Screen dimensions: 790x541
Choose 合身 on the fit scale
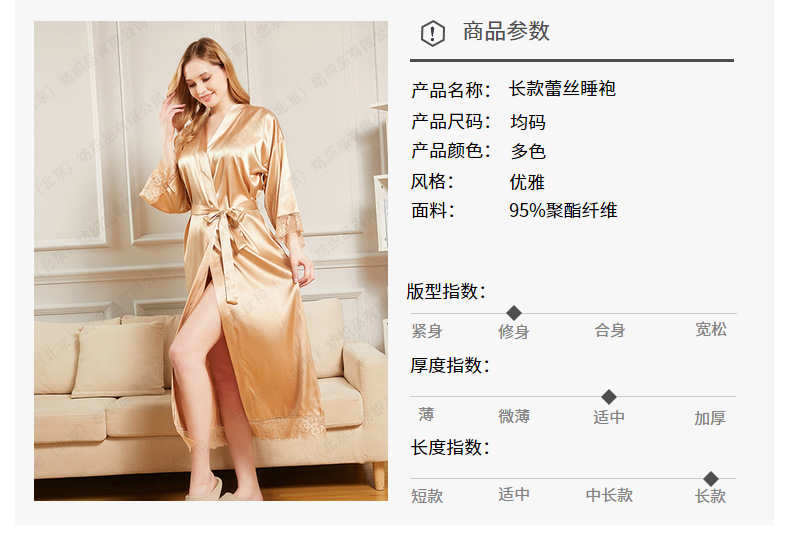pyautogui.click(x=610, y=330)
